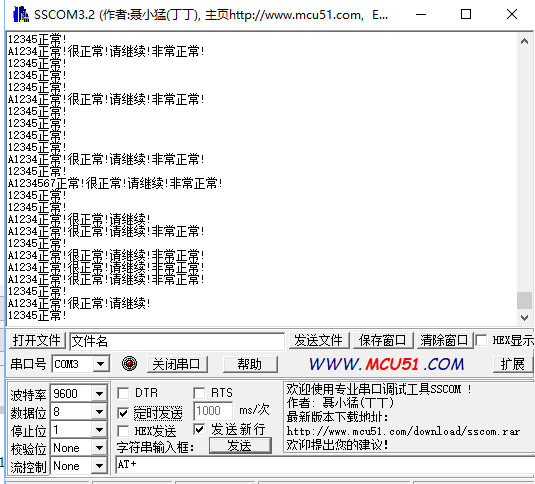Click the 关闭串口 button

click(x=177, y=364)
